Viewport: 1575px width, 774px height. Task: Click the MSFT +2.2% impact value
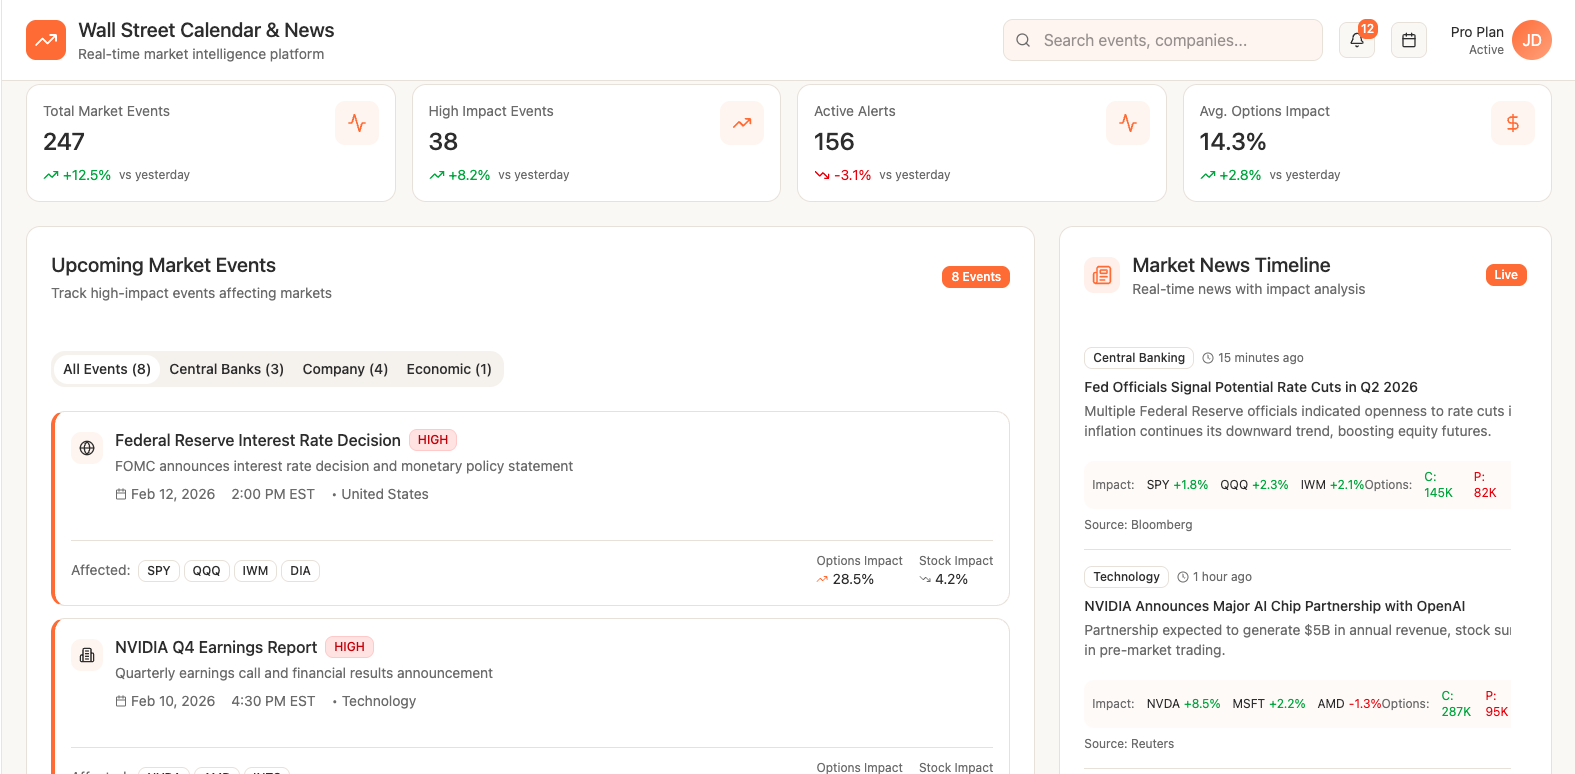pos(1269,704)
